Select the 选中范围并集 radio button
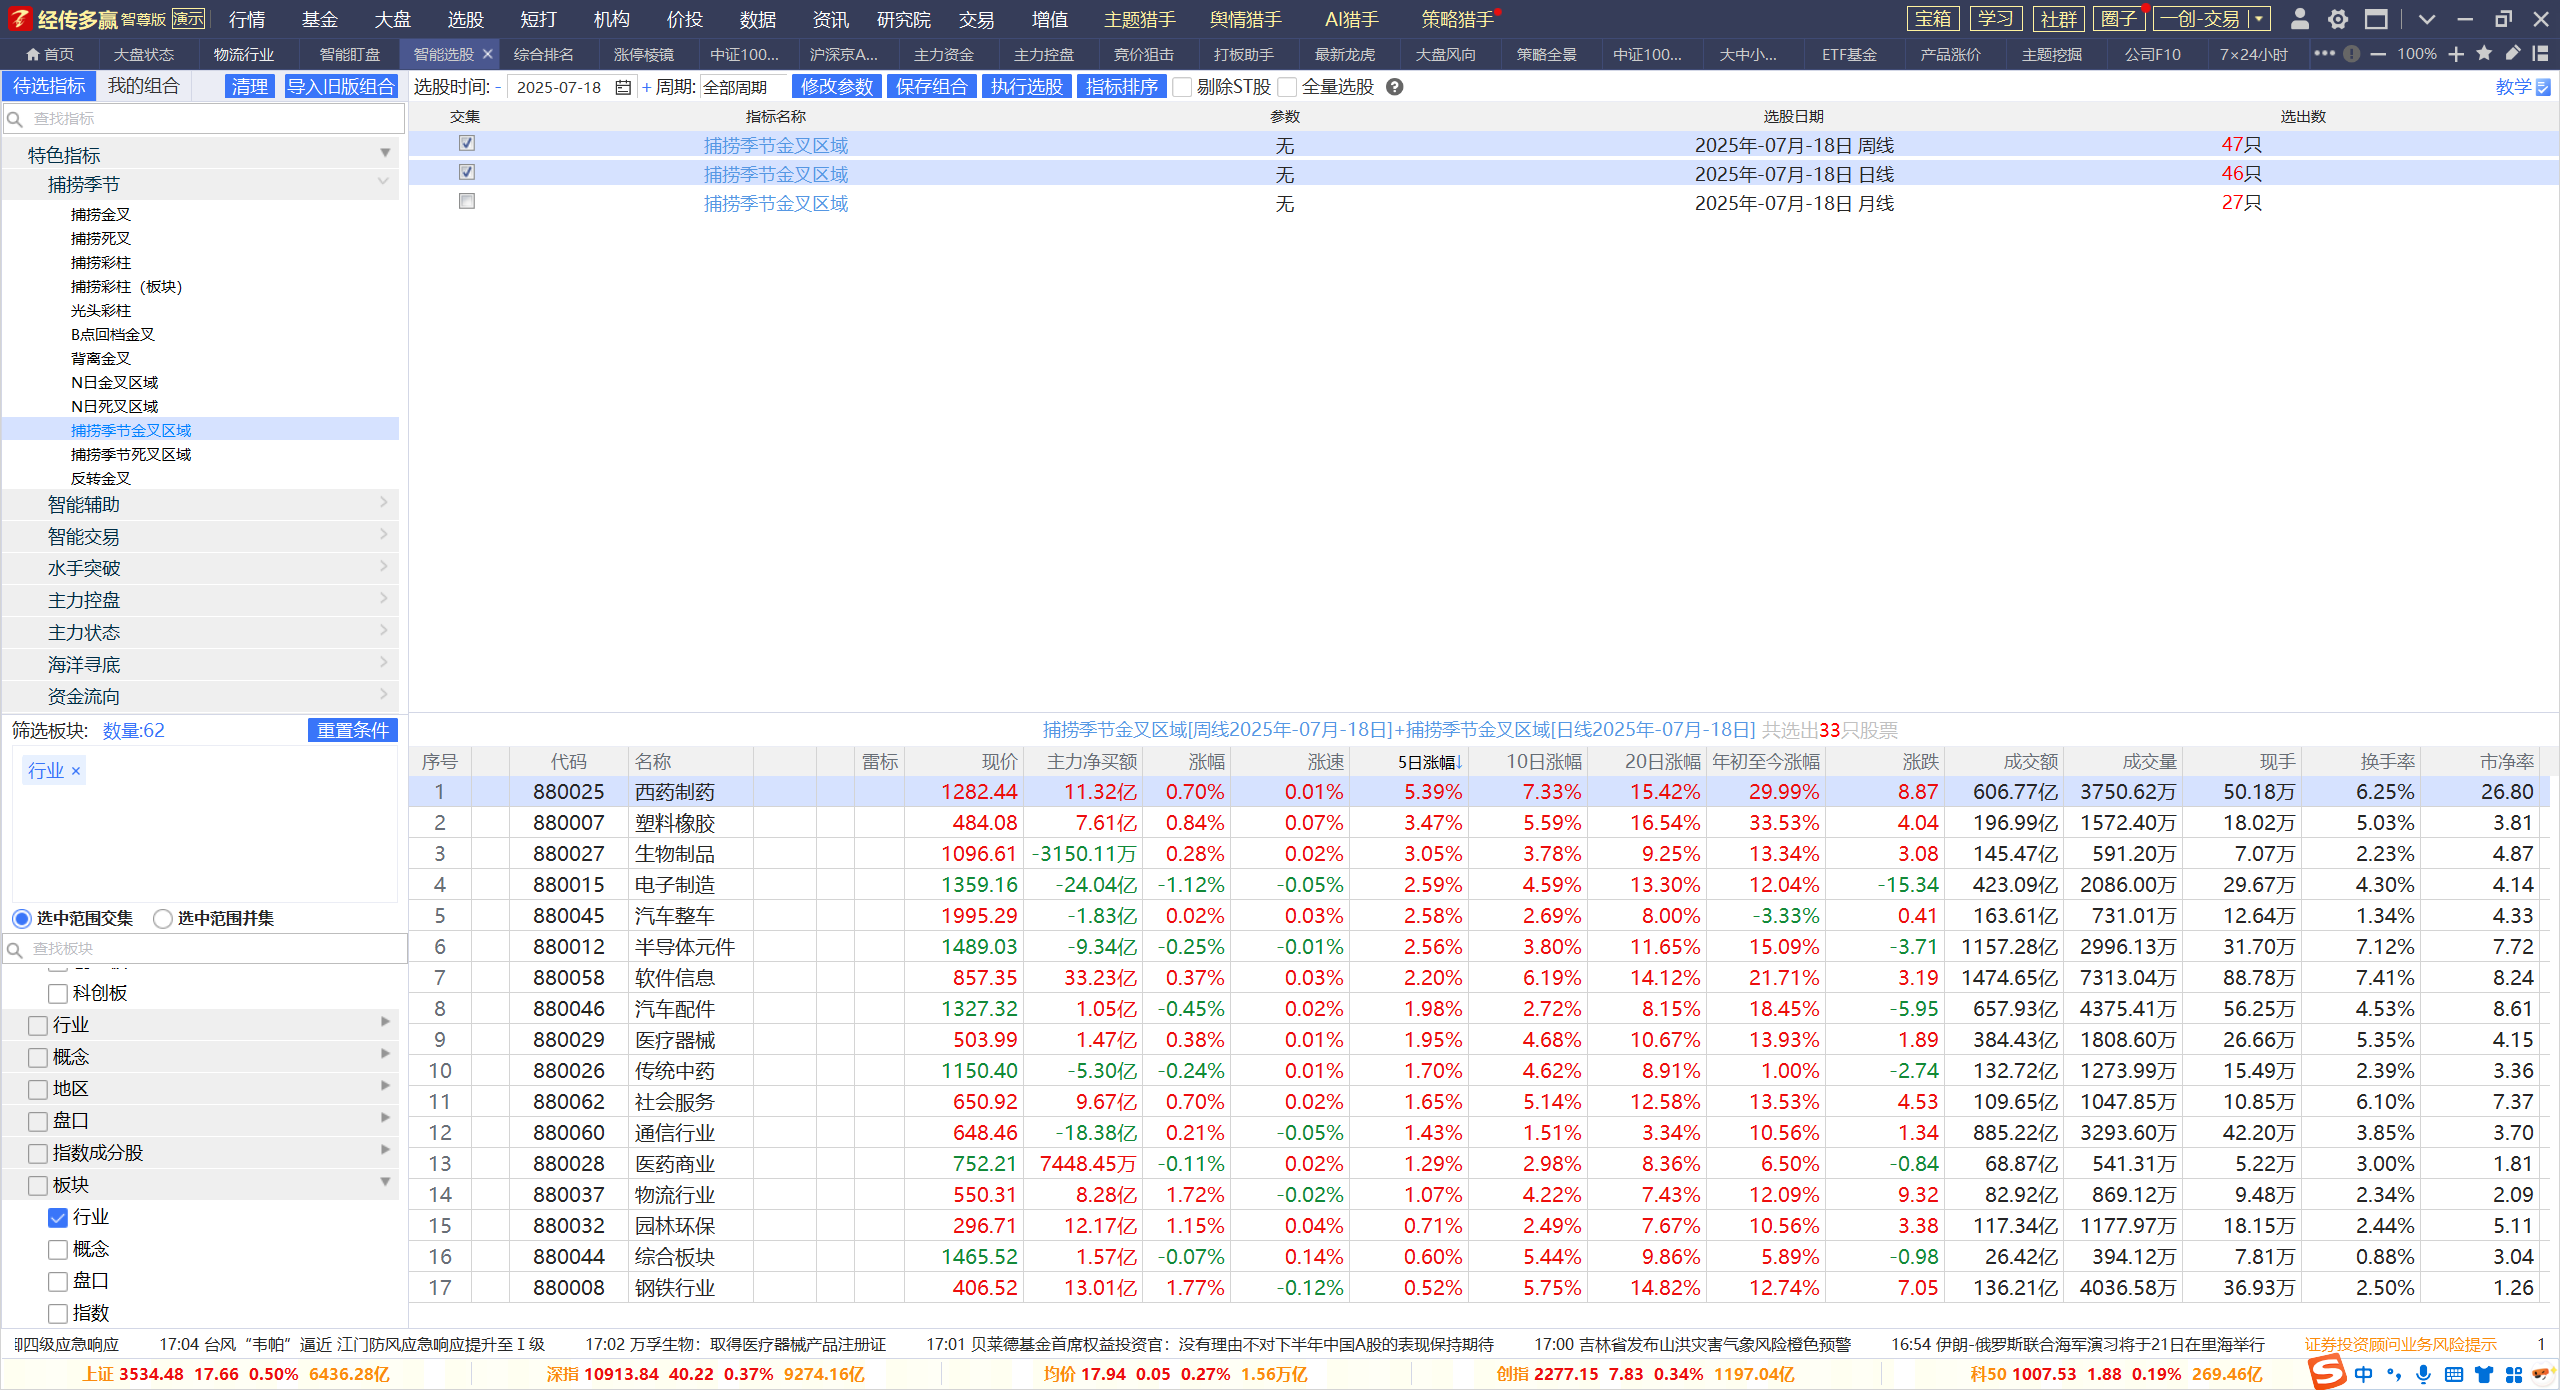The image size is (2560, 1390). tap(162, 918)
